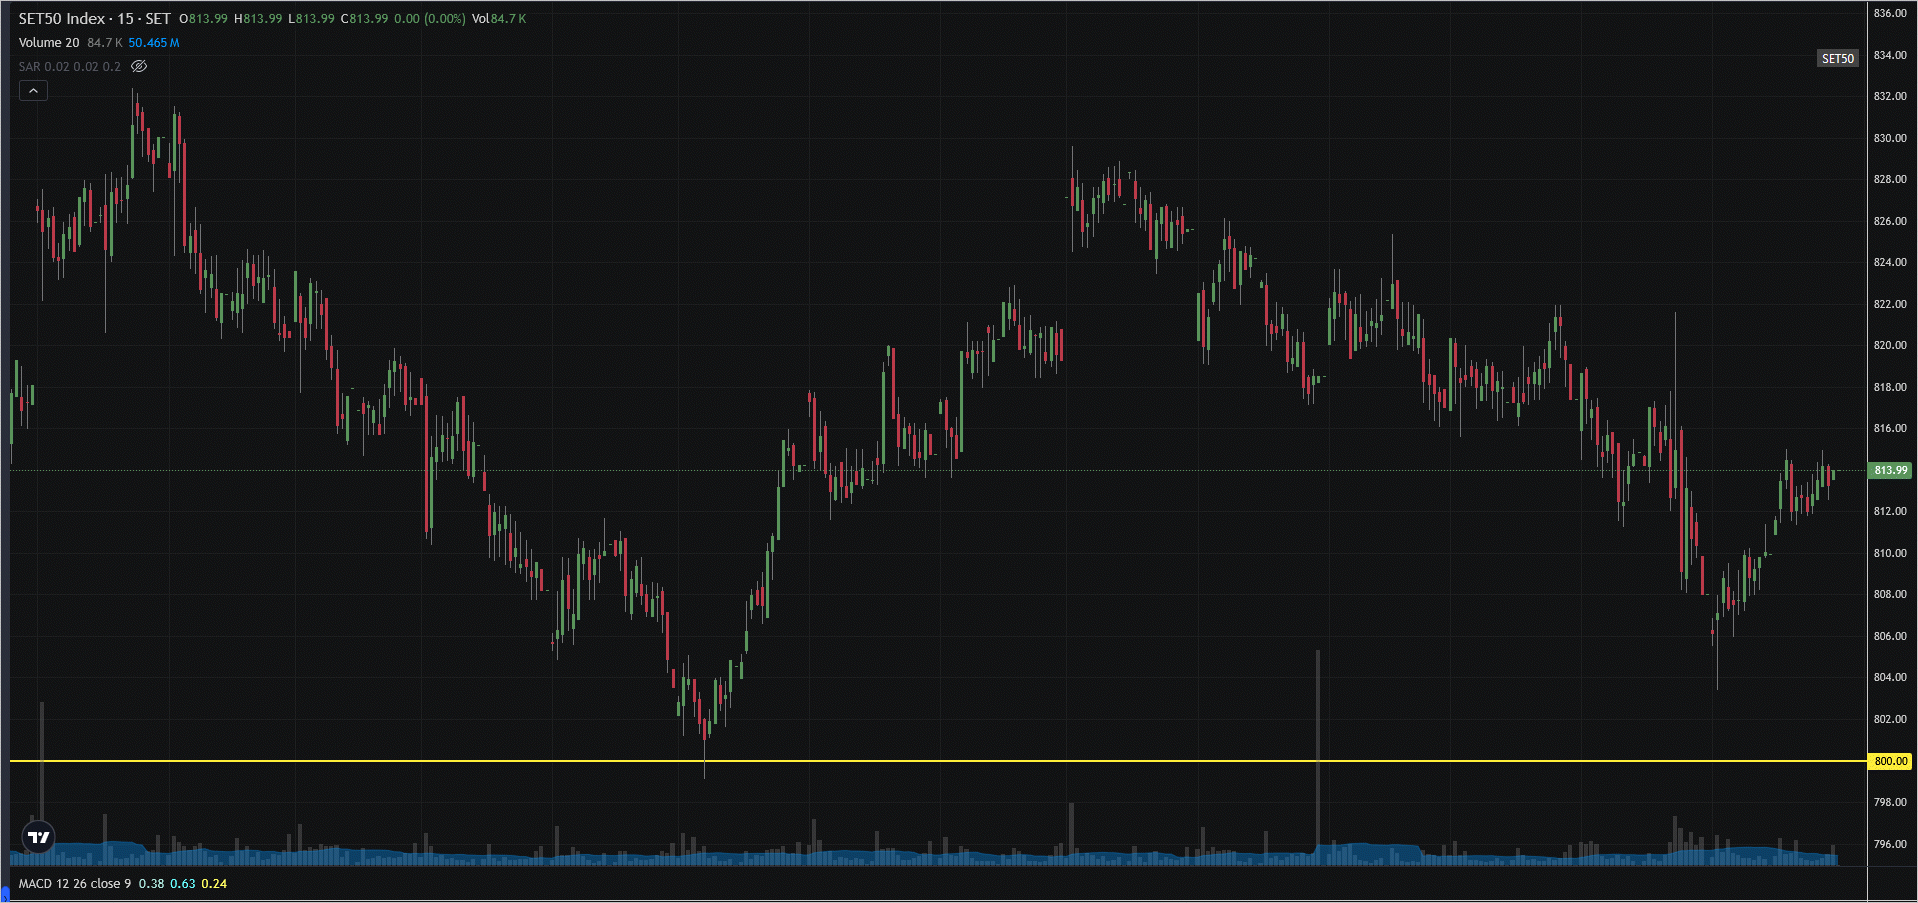Viewport: 1918px width, 903px height.
Task: Click the gray 84.7 K Volume value
Action: 105,43
